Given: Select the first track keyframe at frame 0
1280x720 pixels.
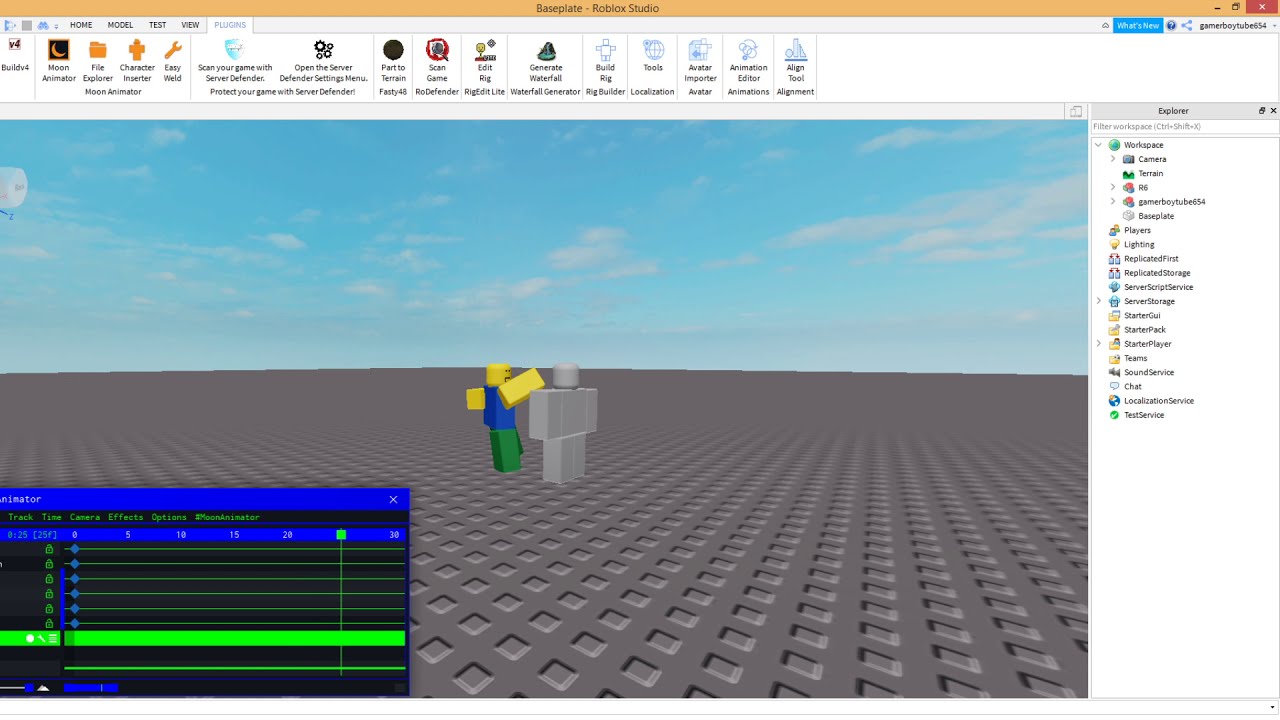Looking at the screenshot, I should point(75,549).
